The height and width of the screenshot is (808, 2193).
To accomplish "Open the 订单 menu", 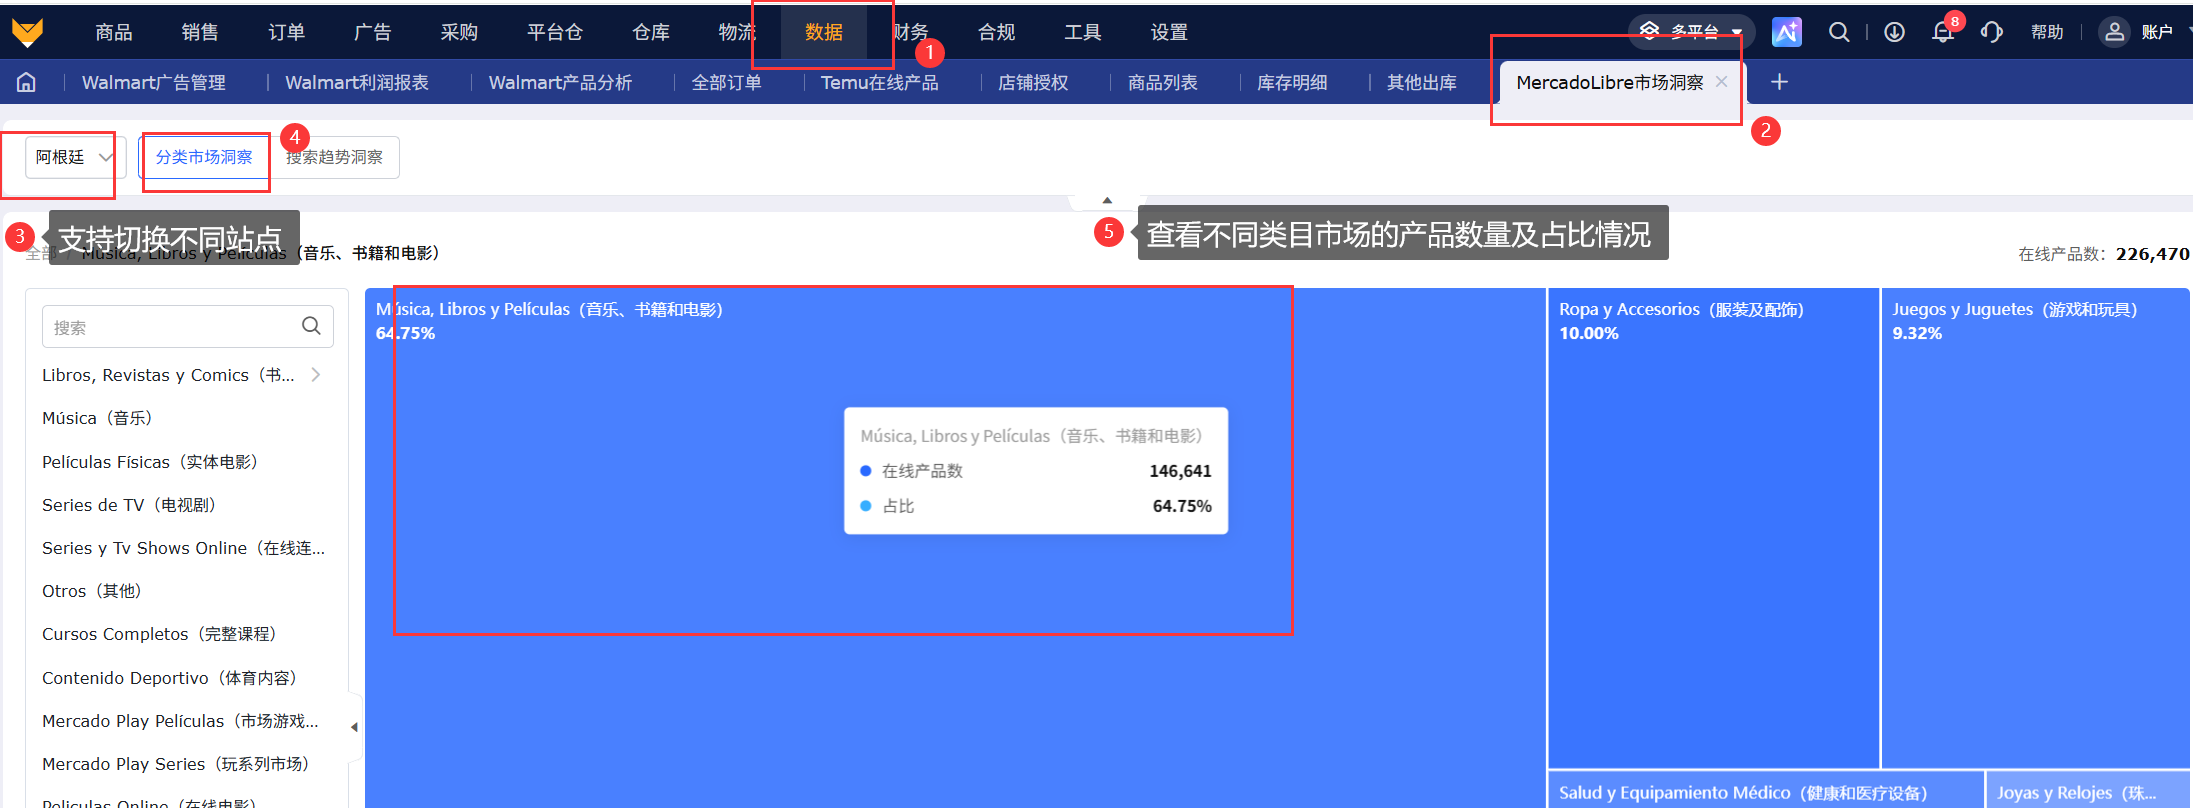I will click(286, 32).
